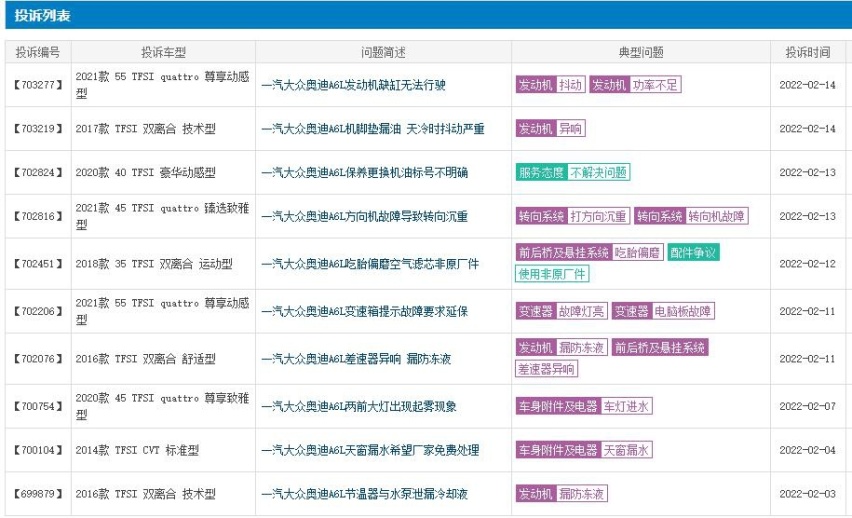
Task: Click the 转向系统 打方向沉重 tag
Action: tap(573, 216)
